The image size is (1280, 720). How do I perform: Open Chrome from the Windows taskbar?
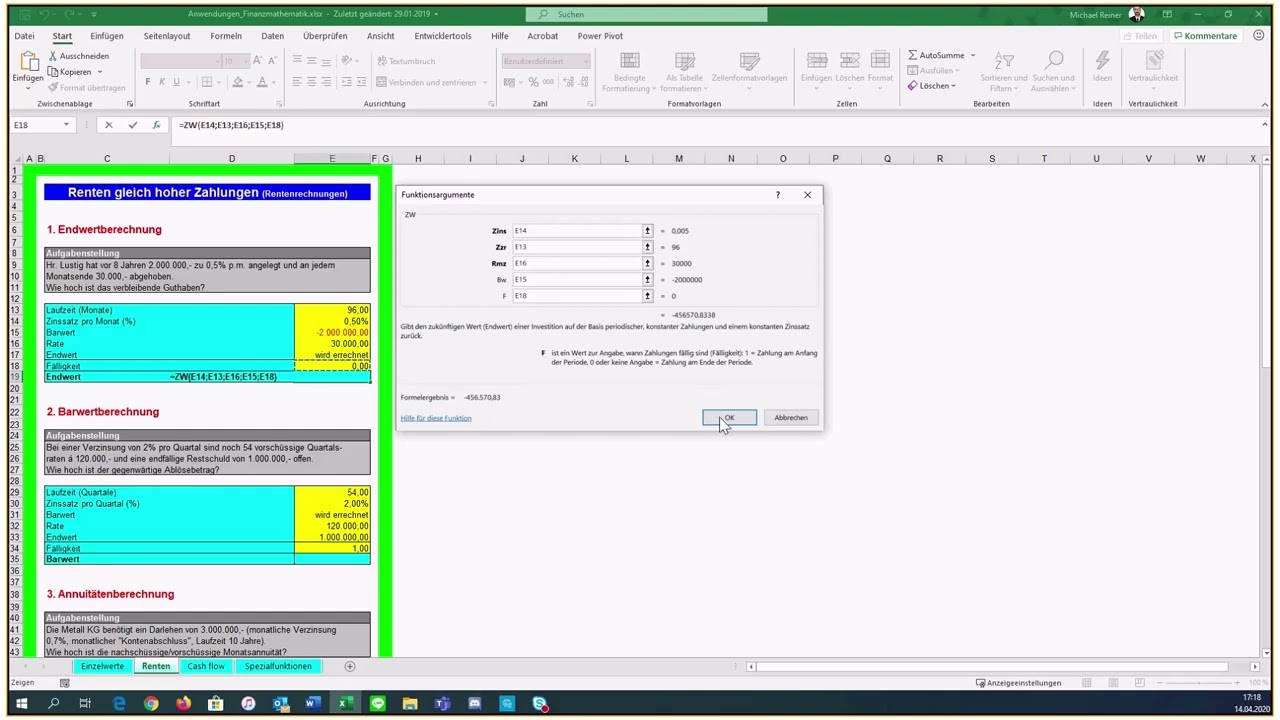point(151,704)
